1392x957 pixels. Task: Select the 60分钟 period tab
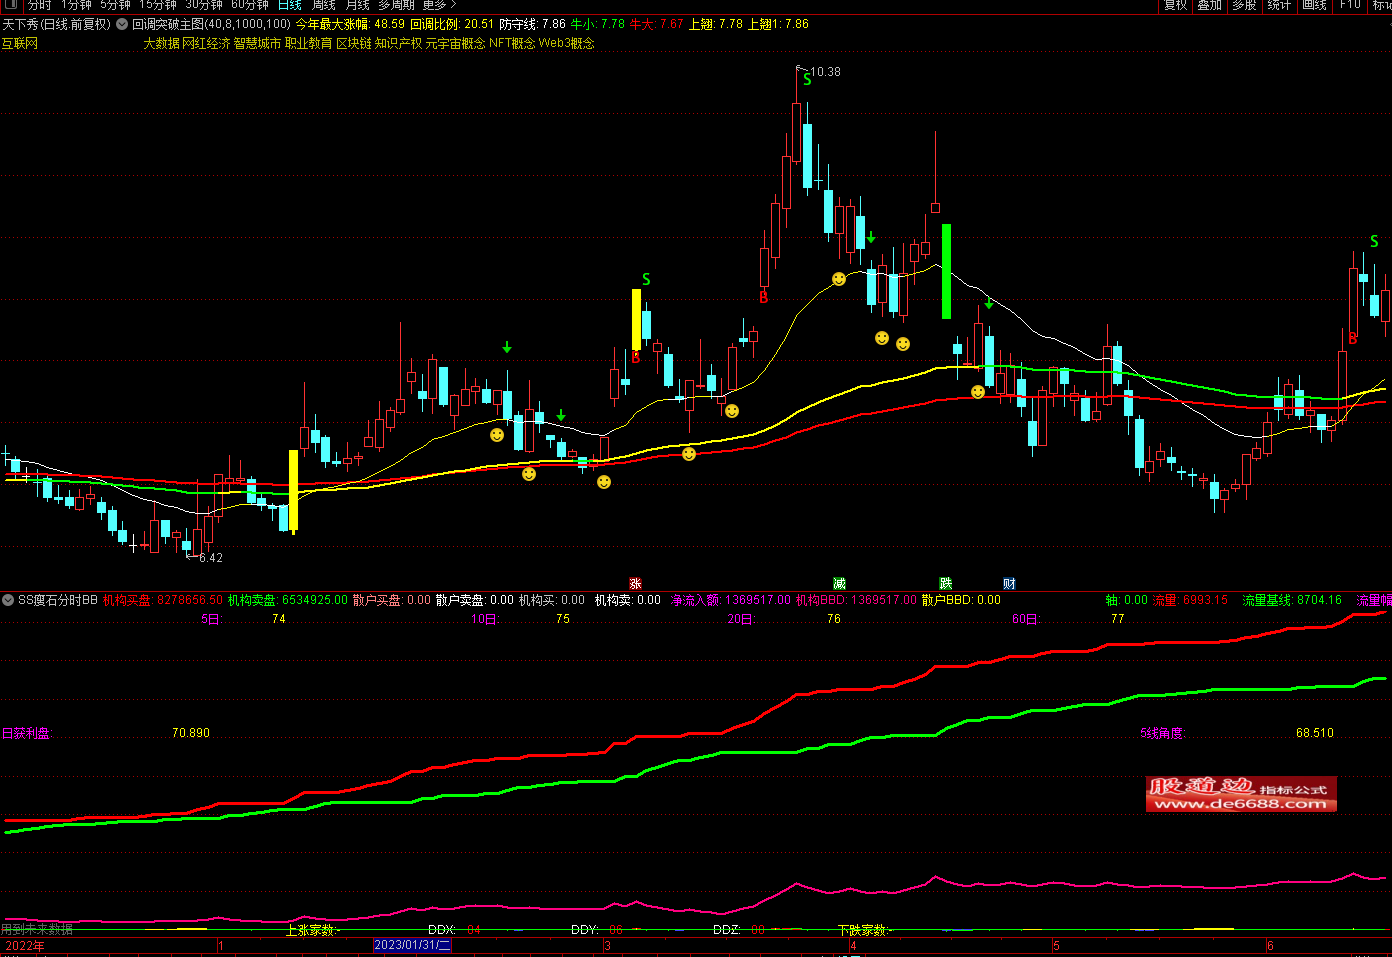point(250,5)
